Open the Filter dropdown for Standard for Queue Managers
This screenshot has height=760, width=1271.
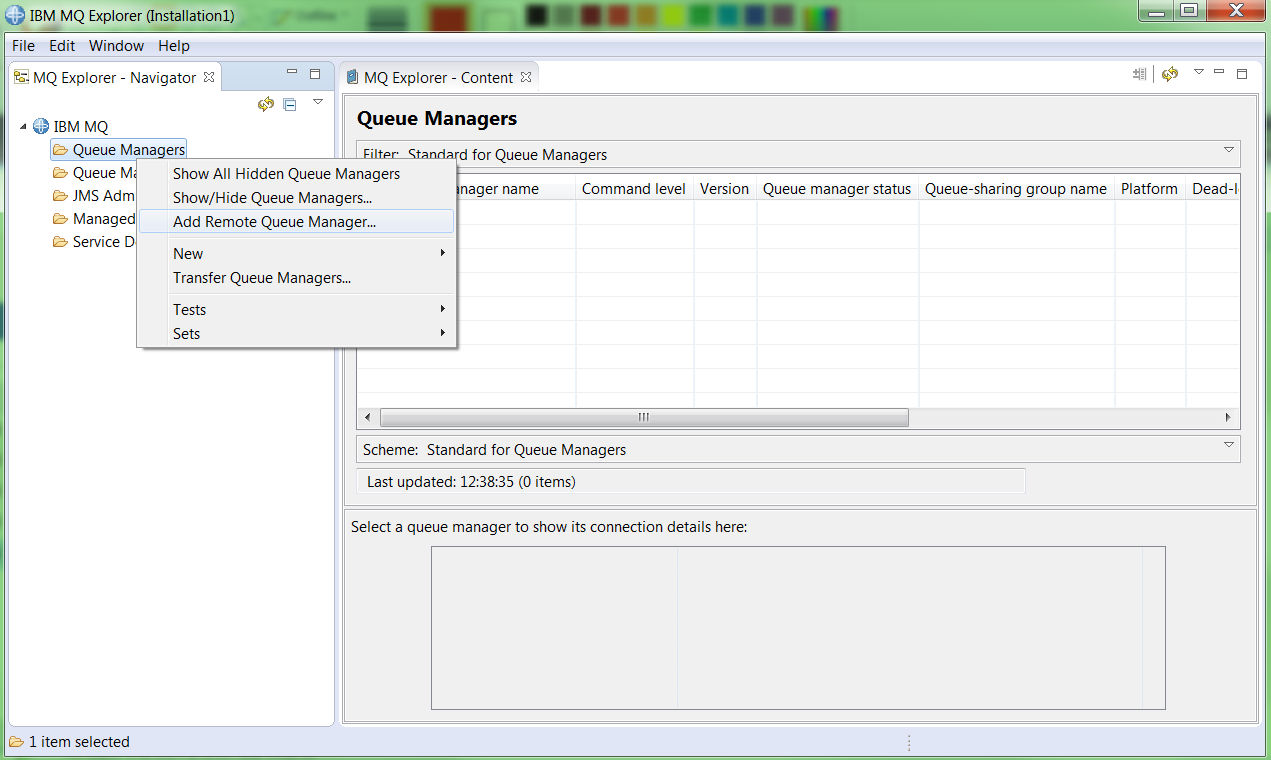pos(1228,150)
